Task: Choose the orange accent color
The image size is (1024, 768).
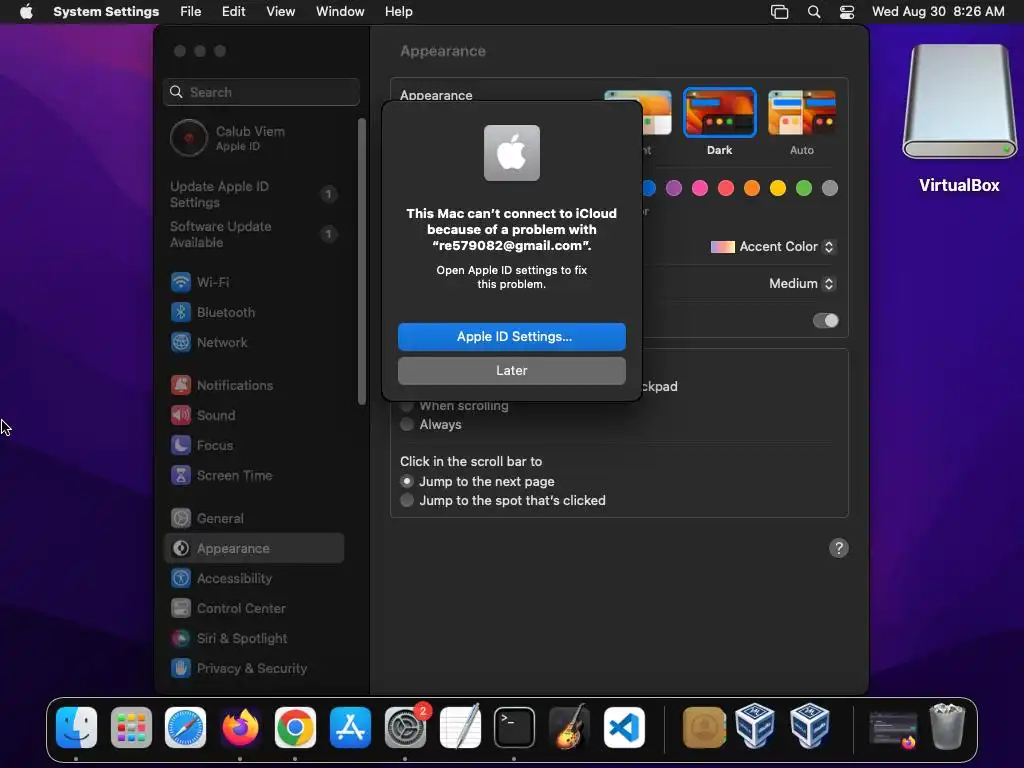Action: click(x=752, y=188)
